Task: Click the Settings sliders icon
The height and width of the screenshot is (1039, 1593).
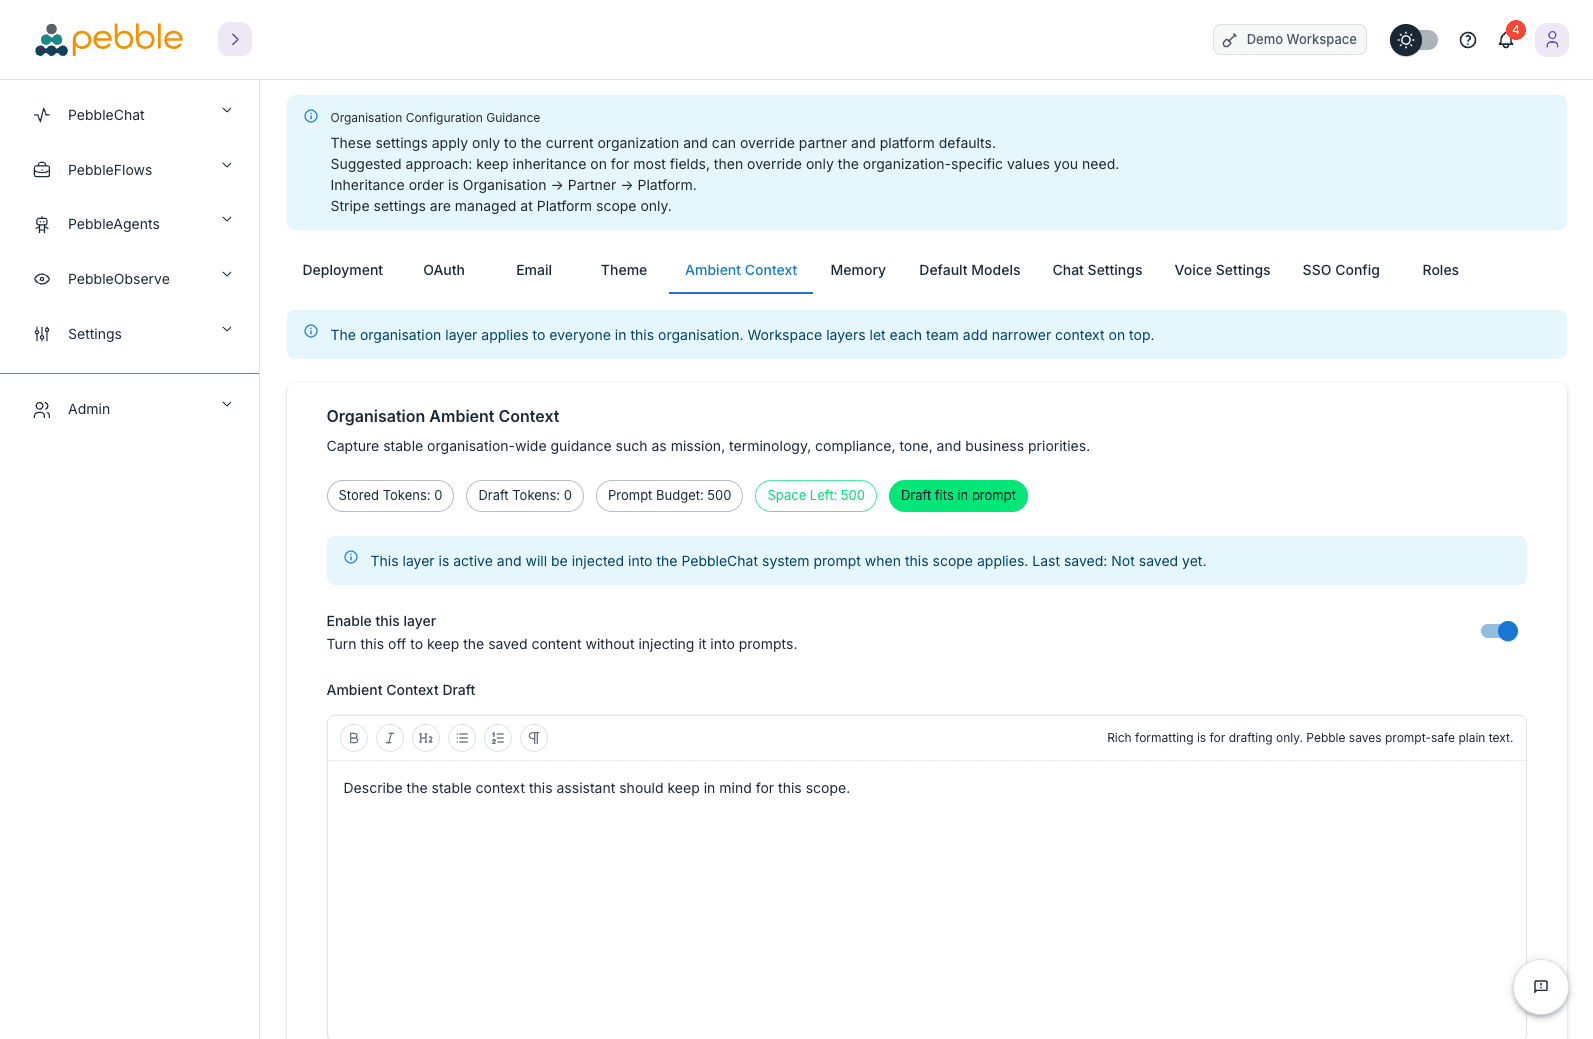Action: tap(42, 334)
